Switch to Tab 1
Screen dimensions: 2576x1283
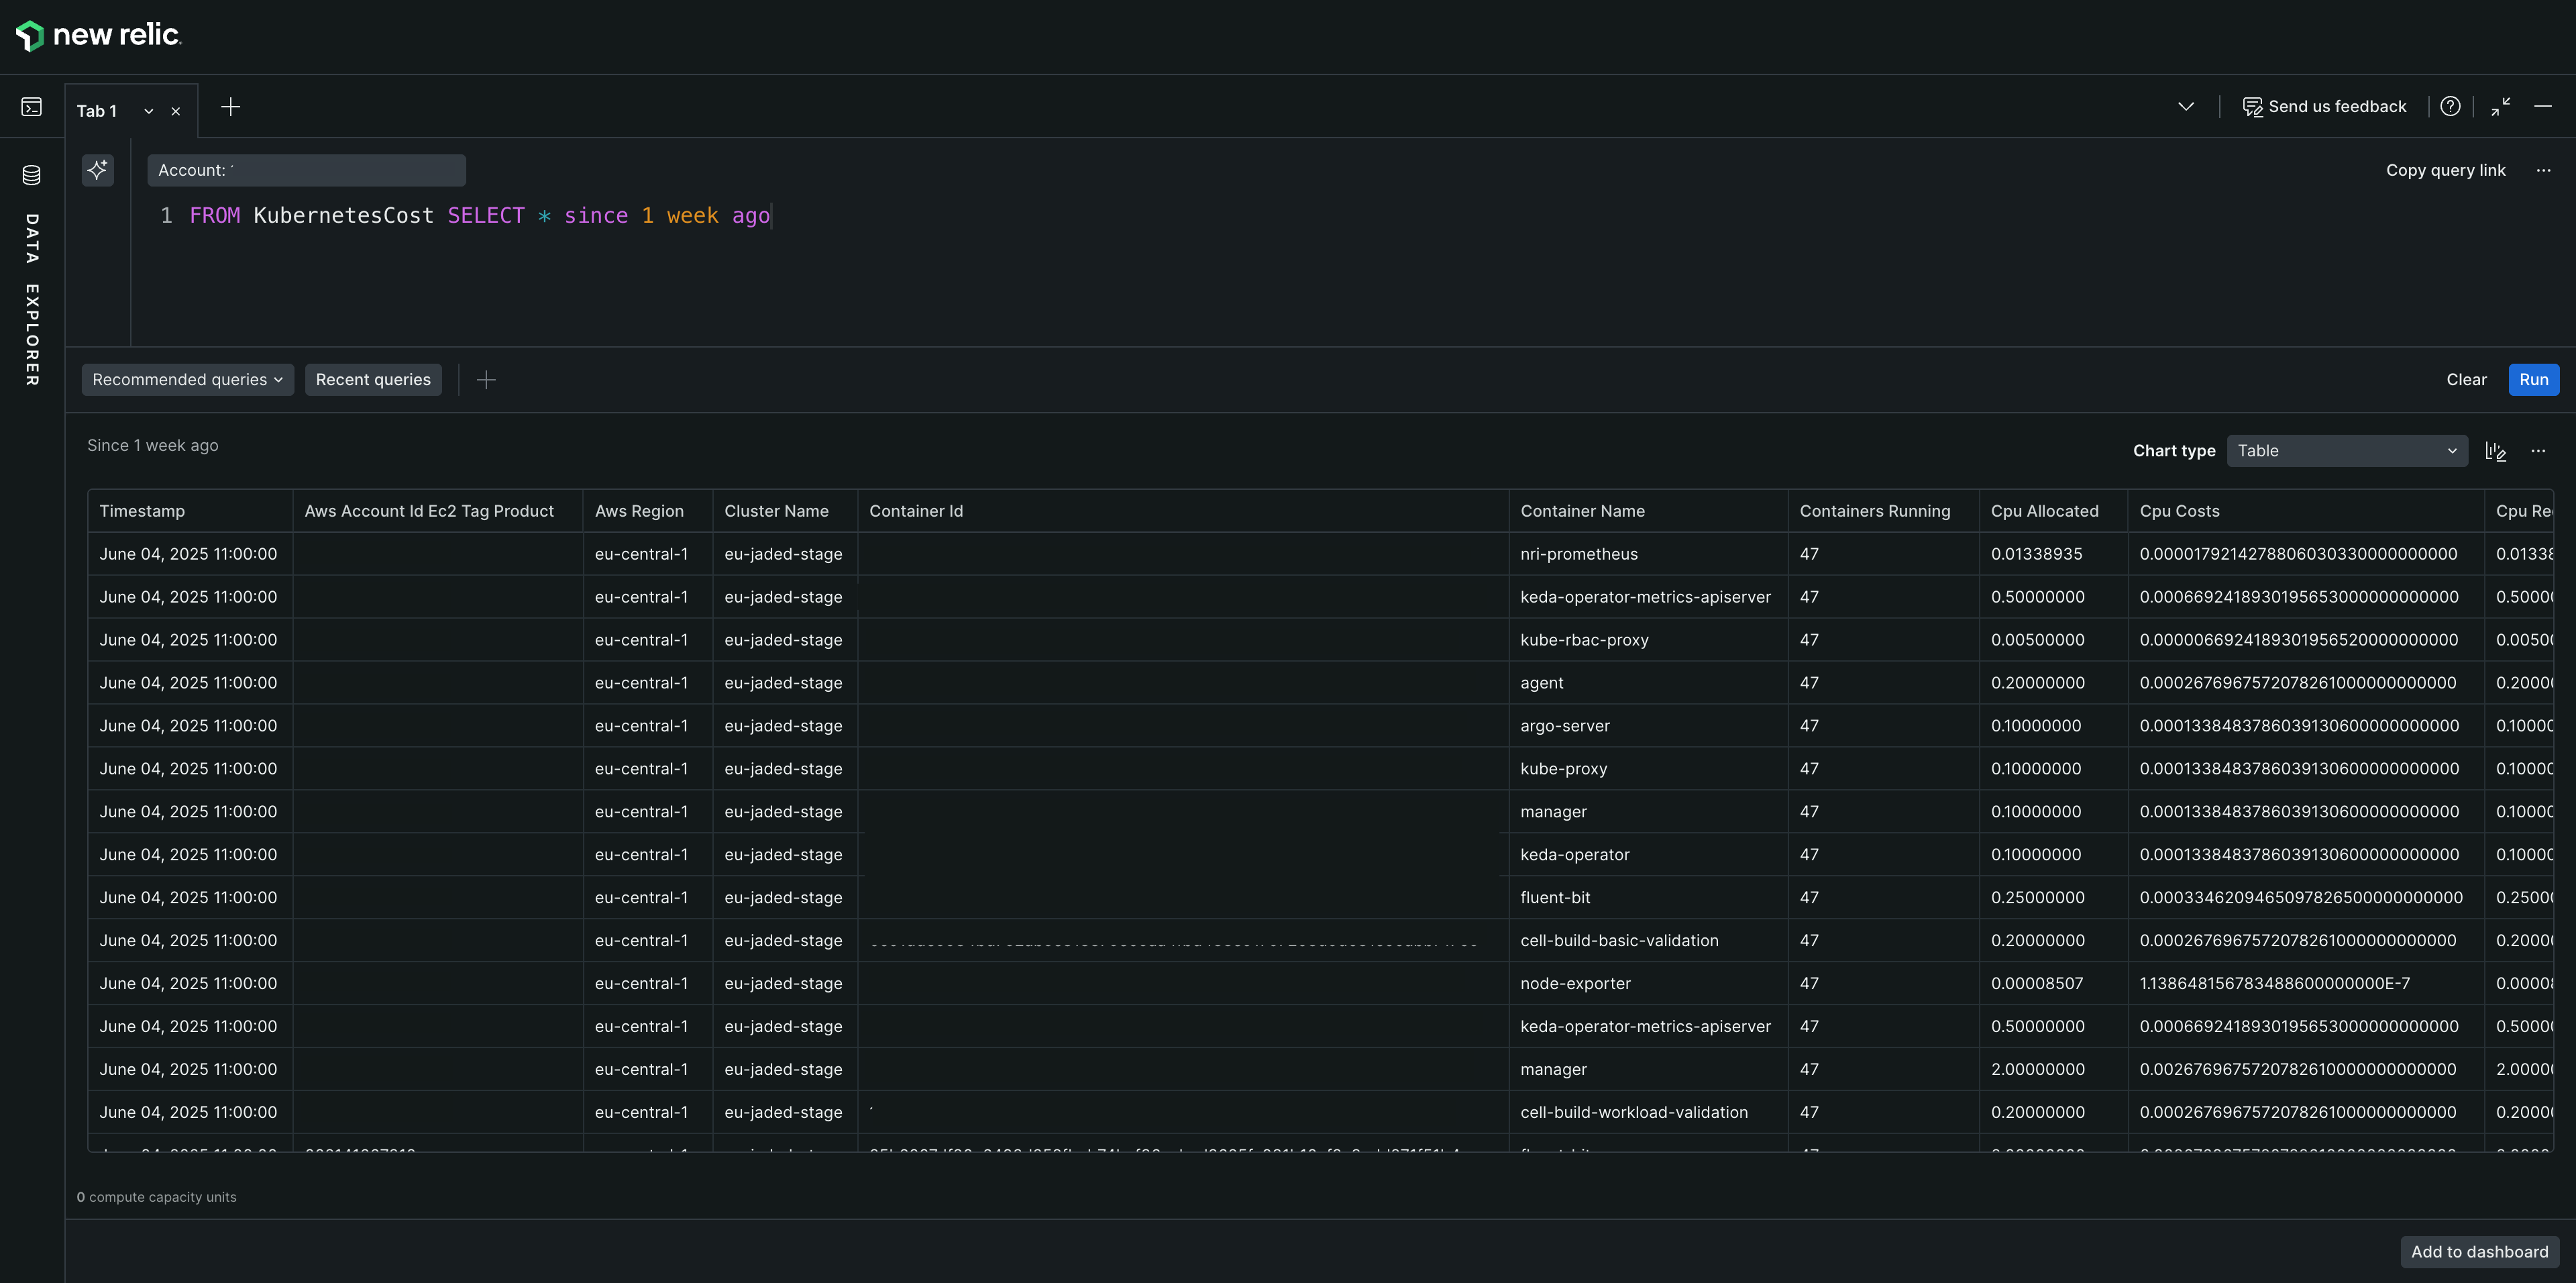click(97, 111)
